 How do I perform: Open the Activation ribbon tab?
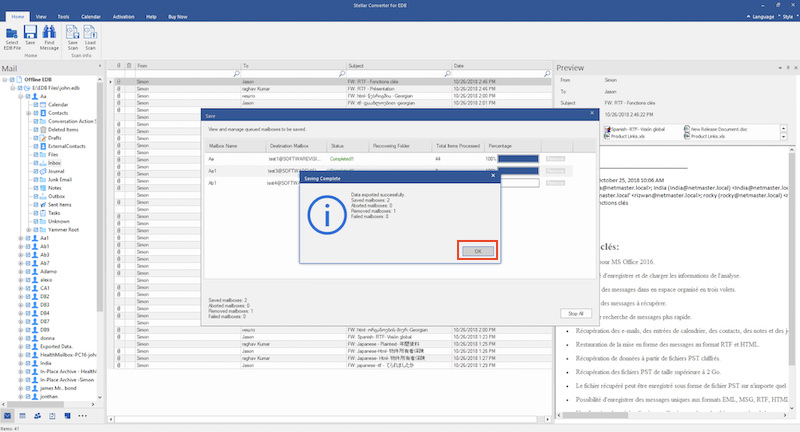123,17
